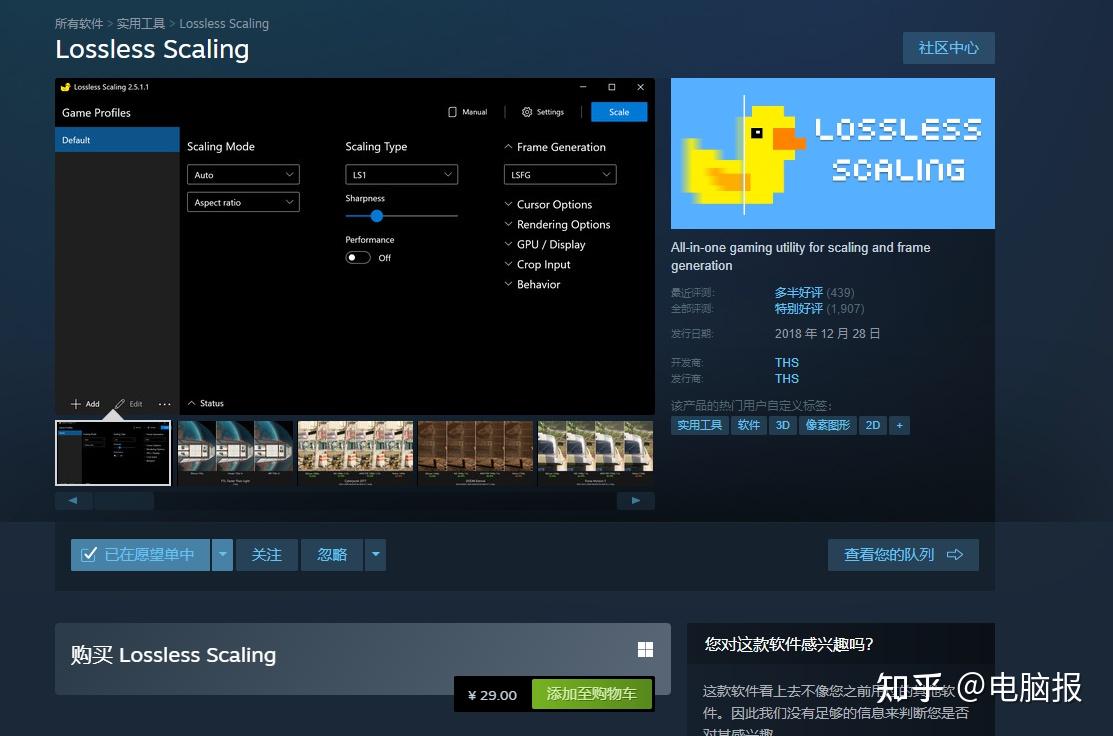The width and height of the screenshot is (1113, 736).
Task: Collapse the Frame Generation section
Action: (x=555, y=147)
